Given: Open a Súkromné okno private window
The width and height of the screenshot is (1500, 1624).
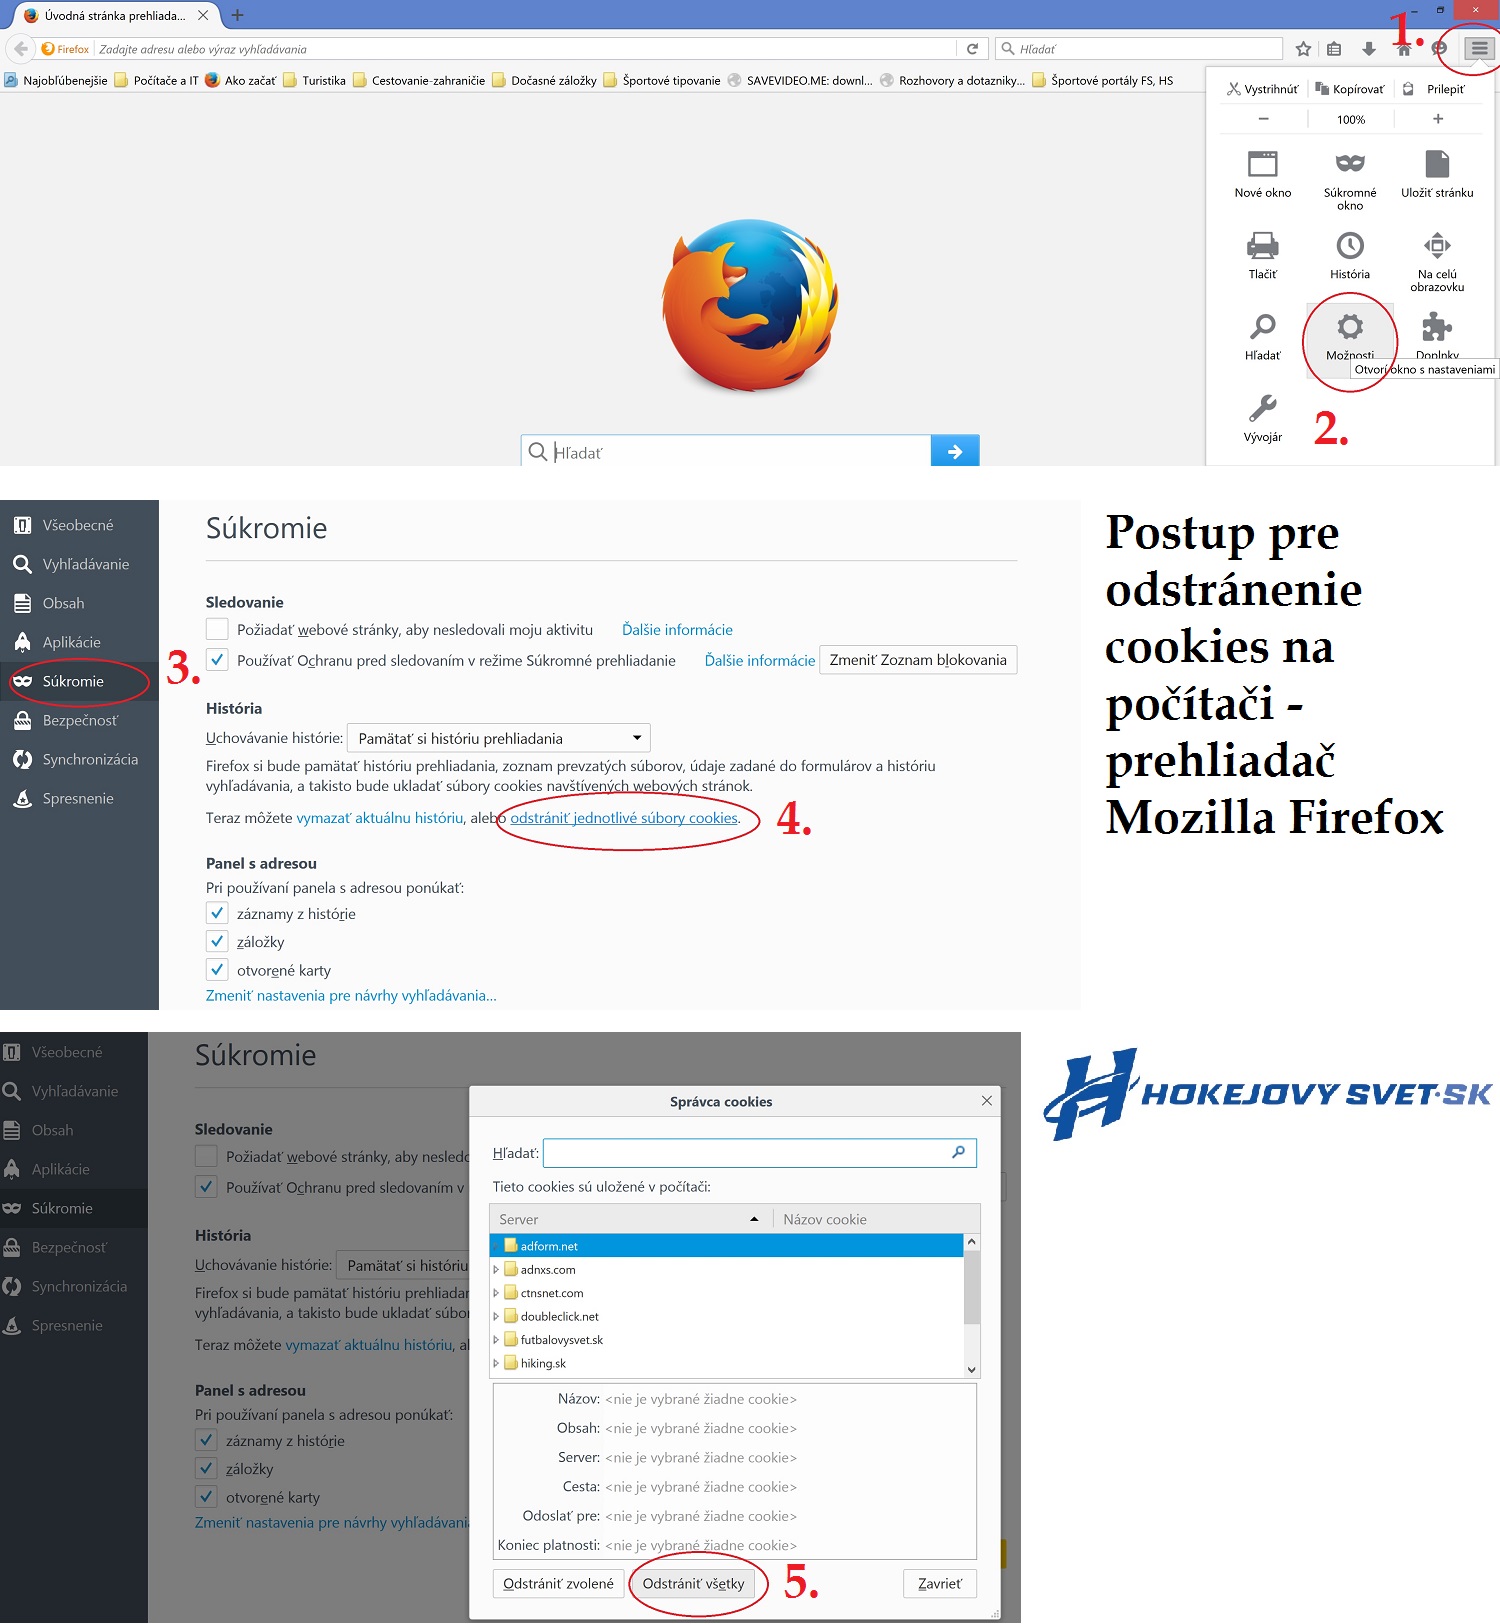Looking at the screenshot, I should (1350, 164).
